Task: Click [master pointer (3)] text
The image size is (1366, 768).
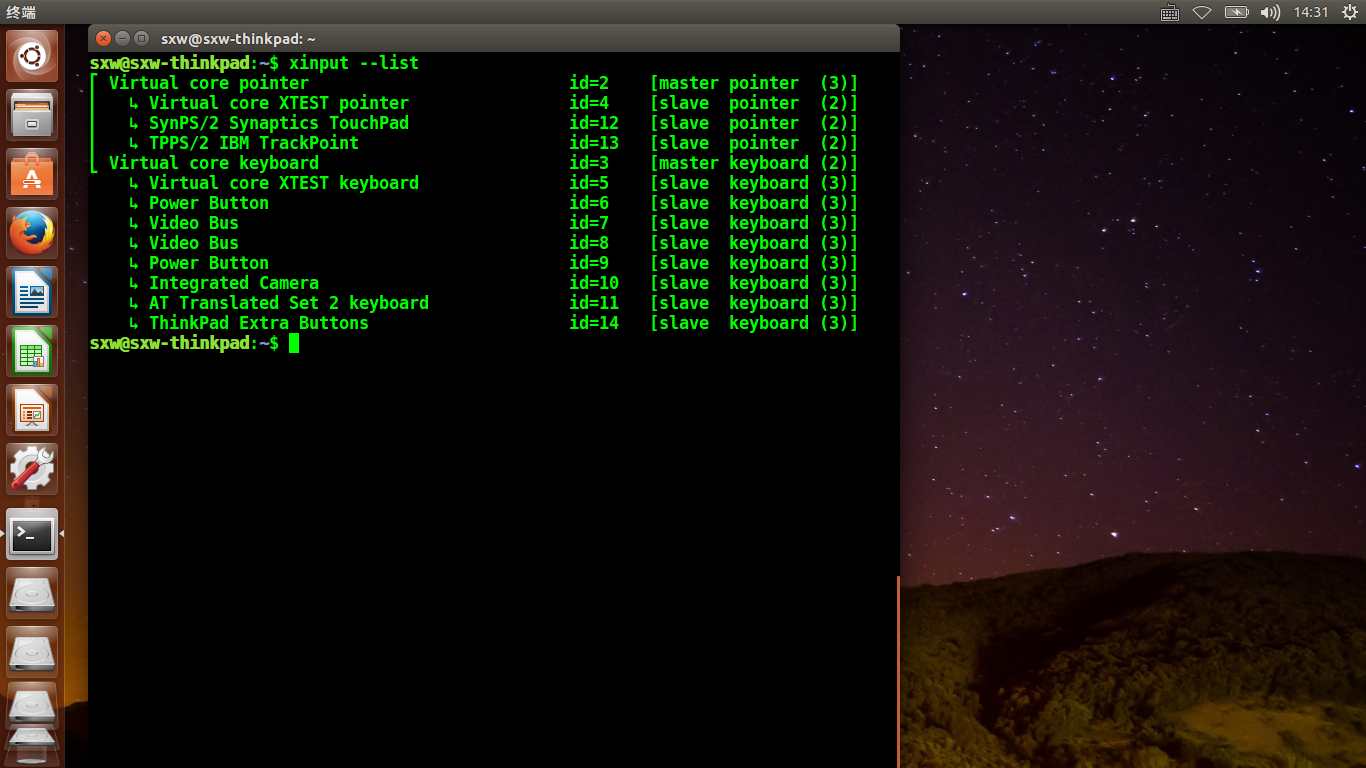Action: pyautogui.click(x=754, y=83)
